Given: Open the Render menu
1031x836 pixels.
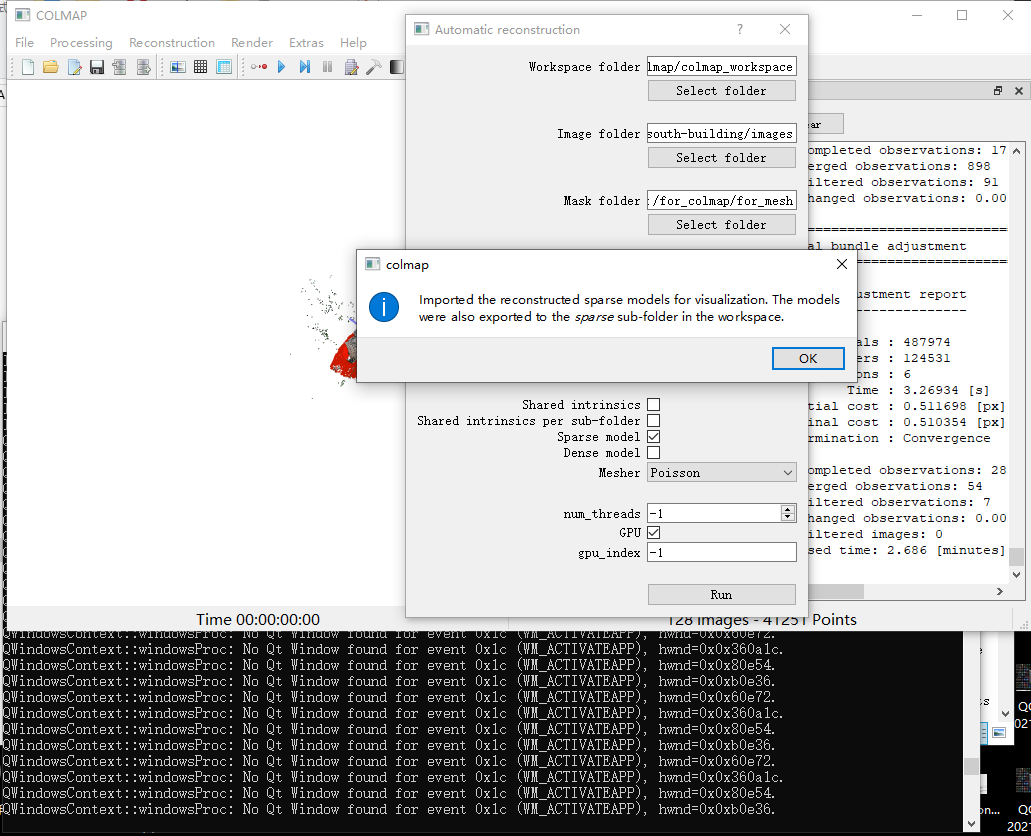Looking at the screenshot, I should tap(251, 43).
